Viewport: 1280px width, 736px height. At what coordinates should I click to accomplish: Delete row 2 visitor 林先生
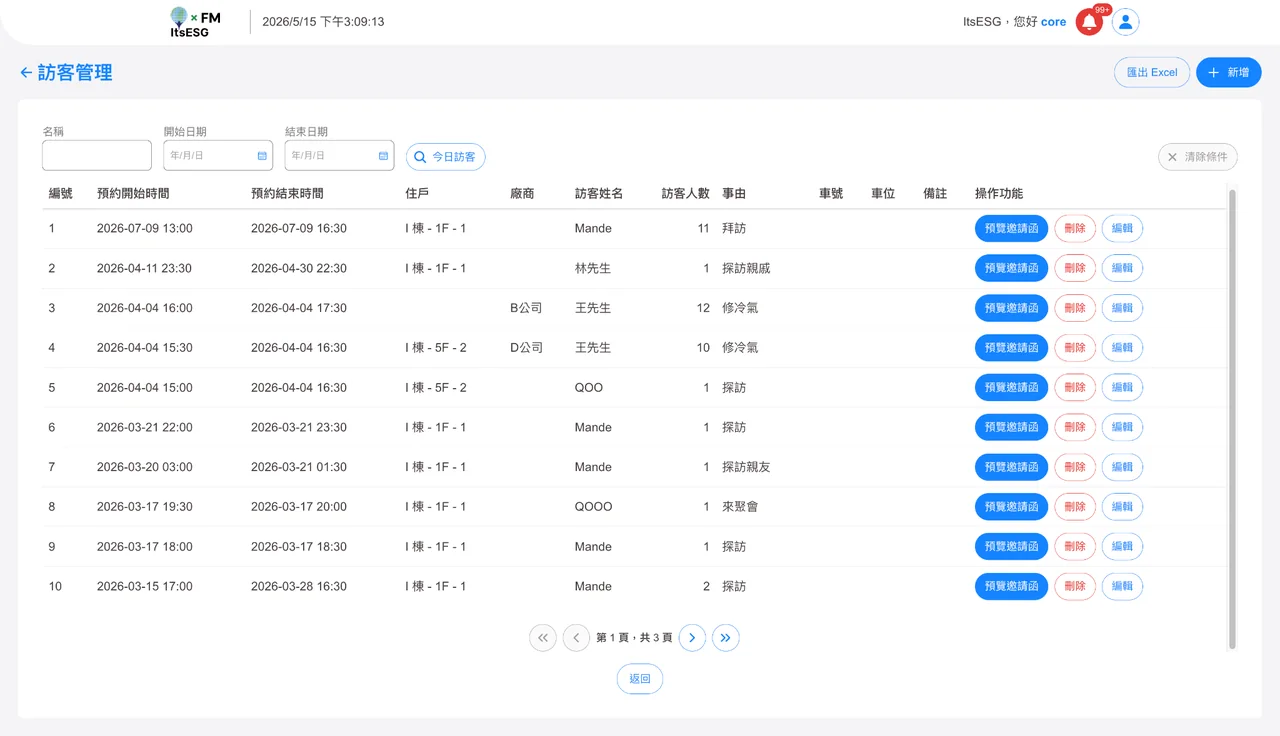click(x=1075, y=268)
